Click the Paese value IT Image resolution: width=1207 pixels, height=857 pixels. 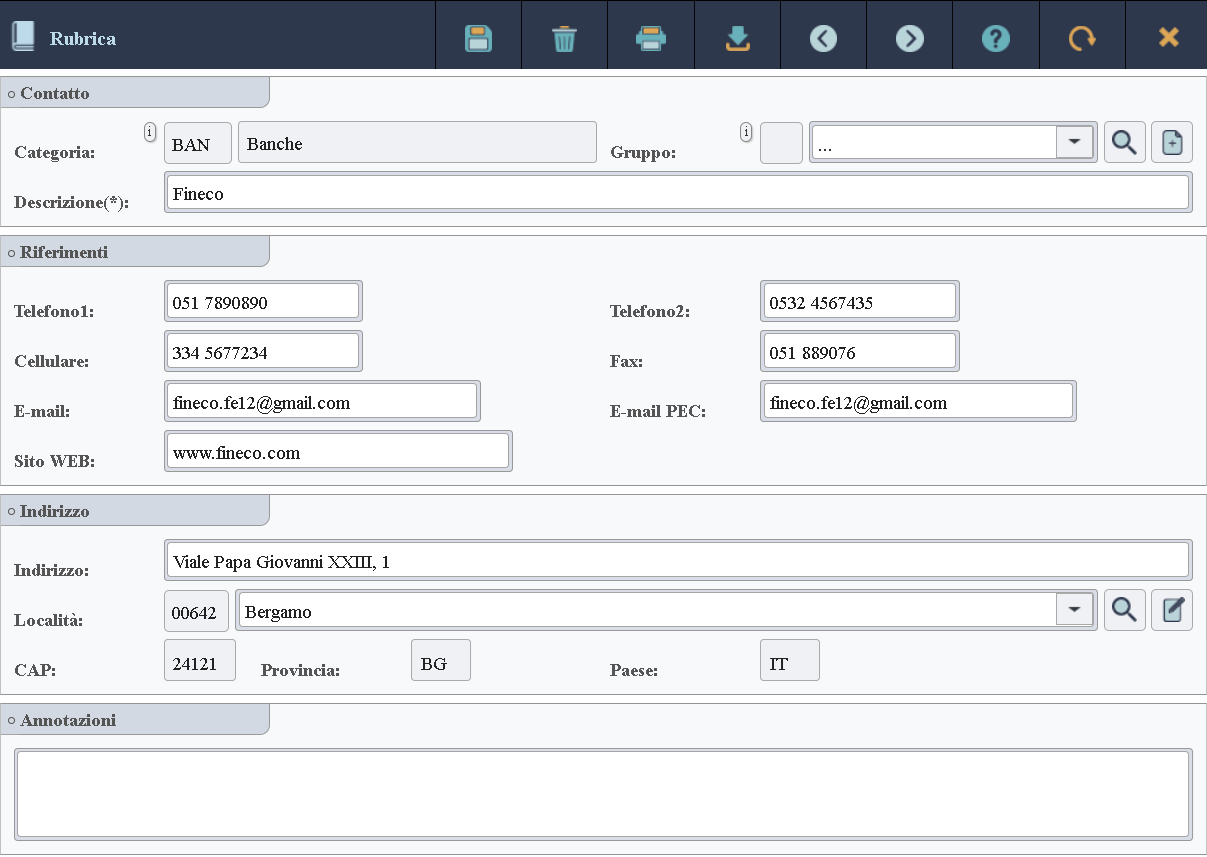[790, 661]
